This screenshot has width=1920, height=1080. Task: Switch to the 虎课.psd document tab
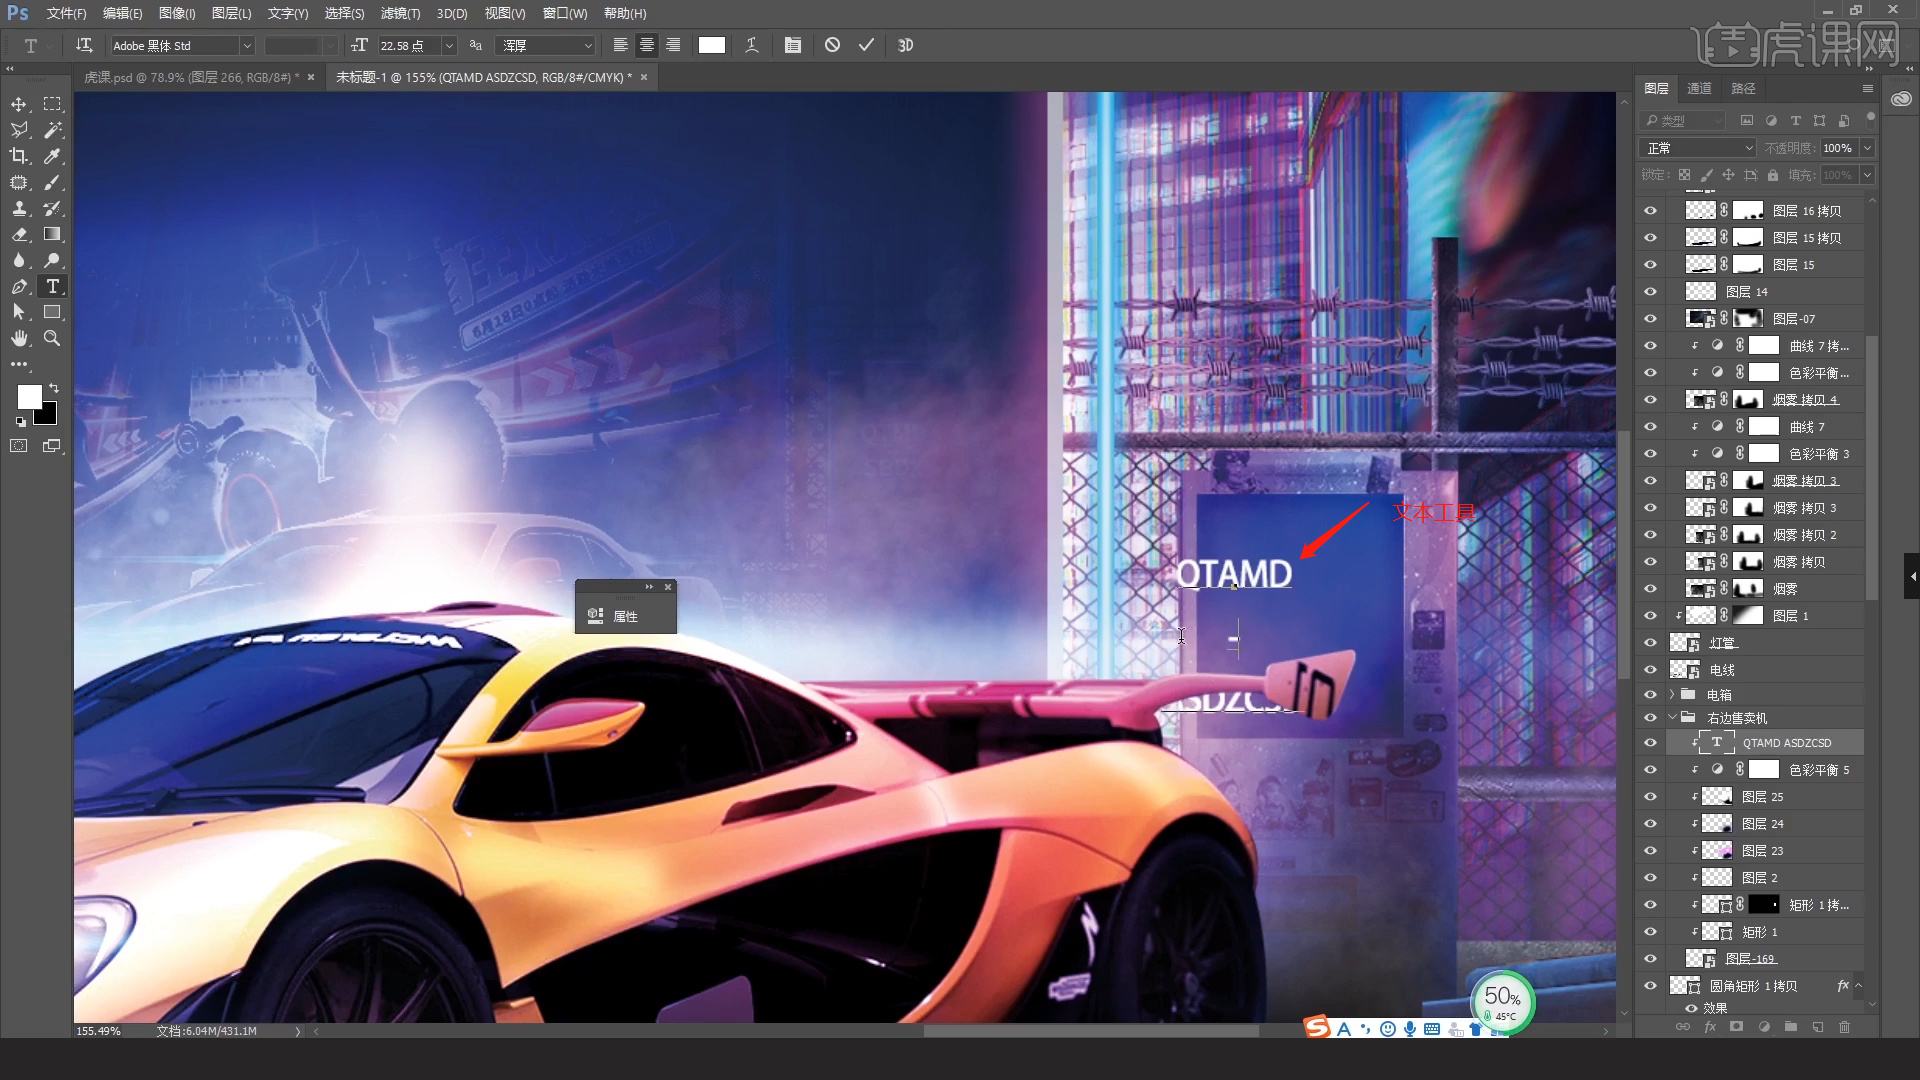point(191,77)
